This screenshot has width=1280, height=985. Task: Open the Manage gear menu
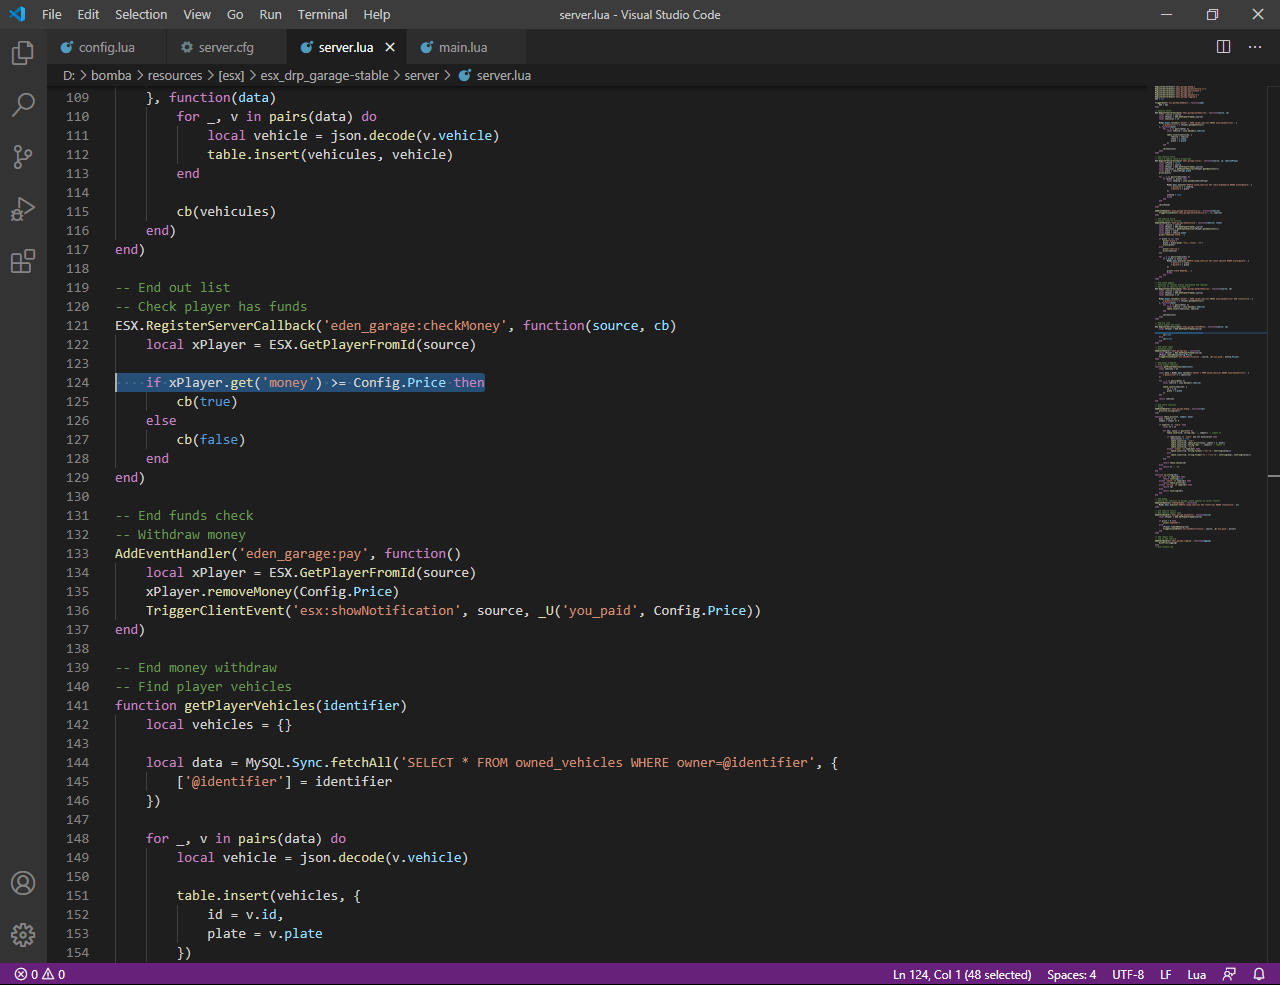tap(23, 935)
